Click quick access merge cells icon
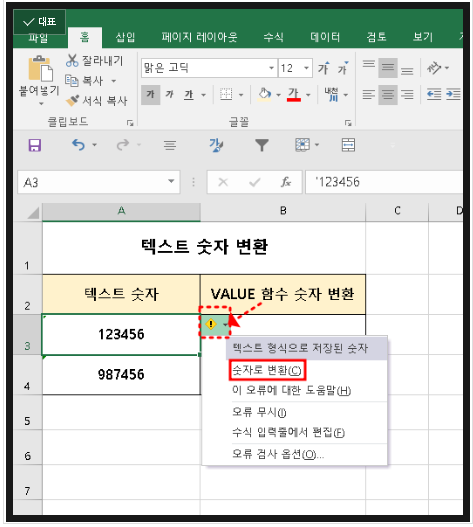The height and width of the screenshot is (527, 473). coord(348,145)
